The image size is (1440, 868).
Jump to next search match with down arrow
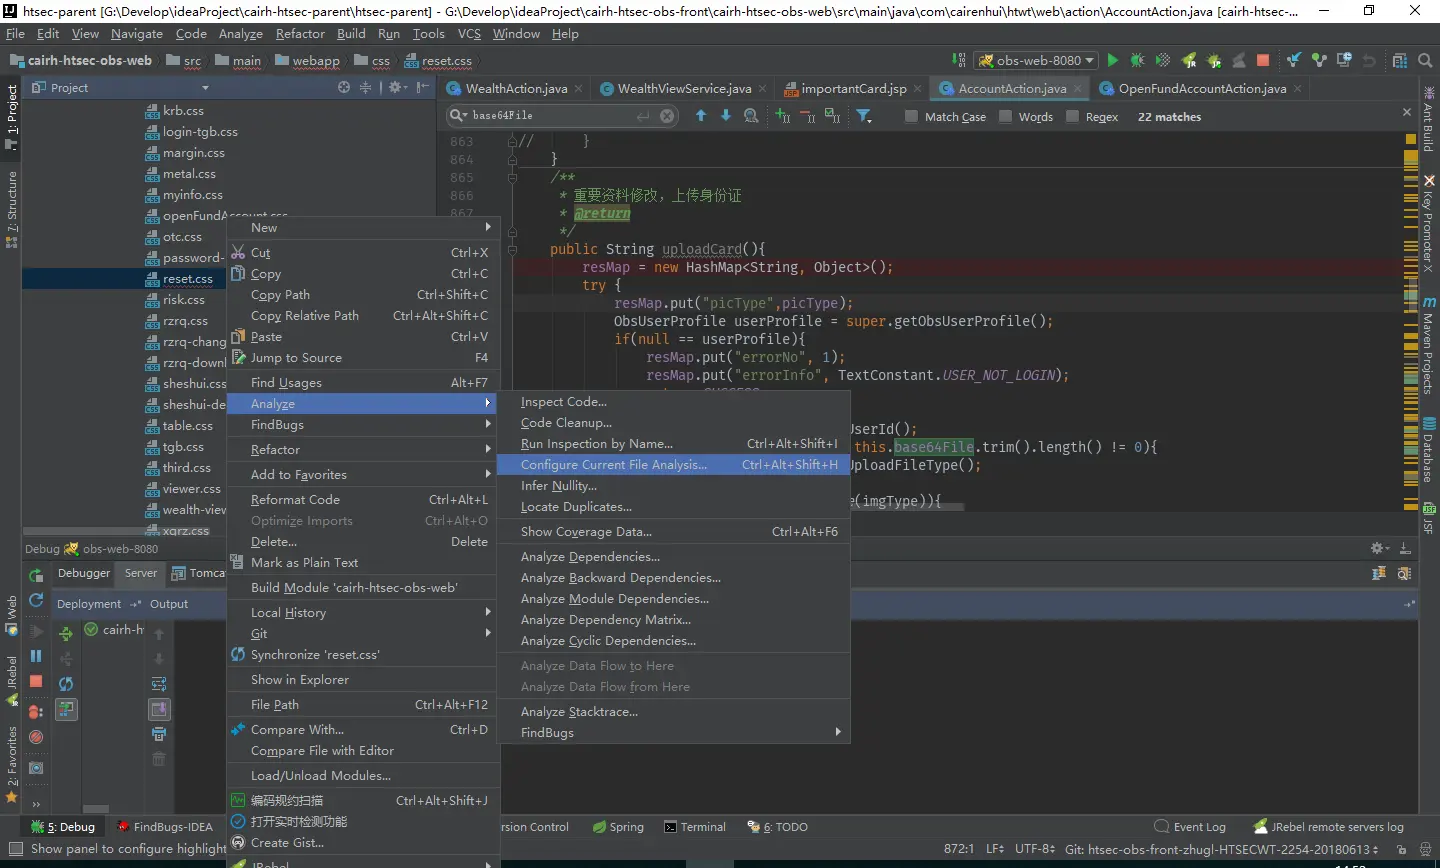(726, 116)
